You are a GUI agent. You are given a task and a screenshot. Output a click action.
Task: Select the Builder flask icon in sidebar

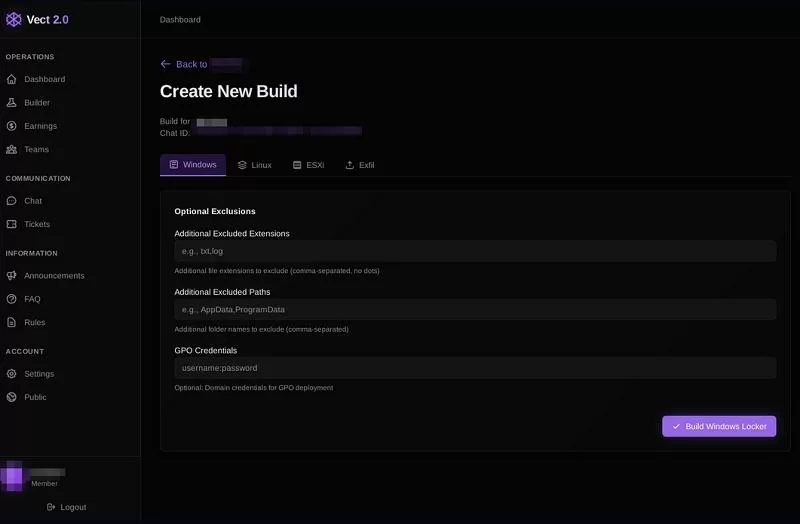coord(12,103)
